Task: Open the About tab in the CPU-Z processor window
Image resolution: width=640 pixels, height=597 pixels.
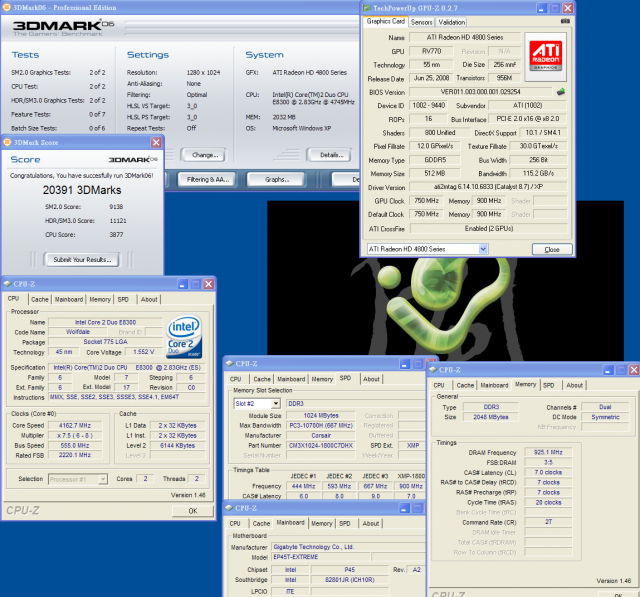Action: pos(149,299)
